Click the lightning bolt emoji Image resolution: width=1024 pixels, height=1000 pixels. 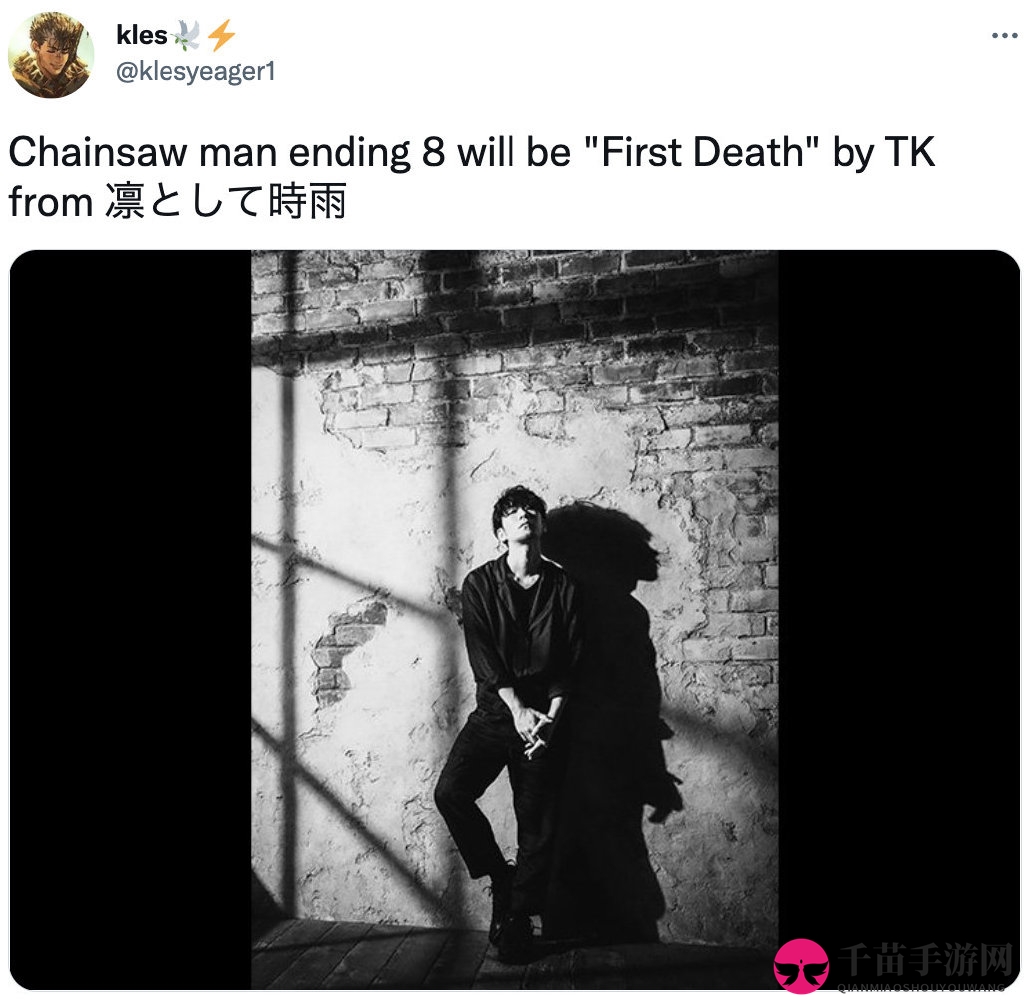[x=221, y=35]
